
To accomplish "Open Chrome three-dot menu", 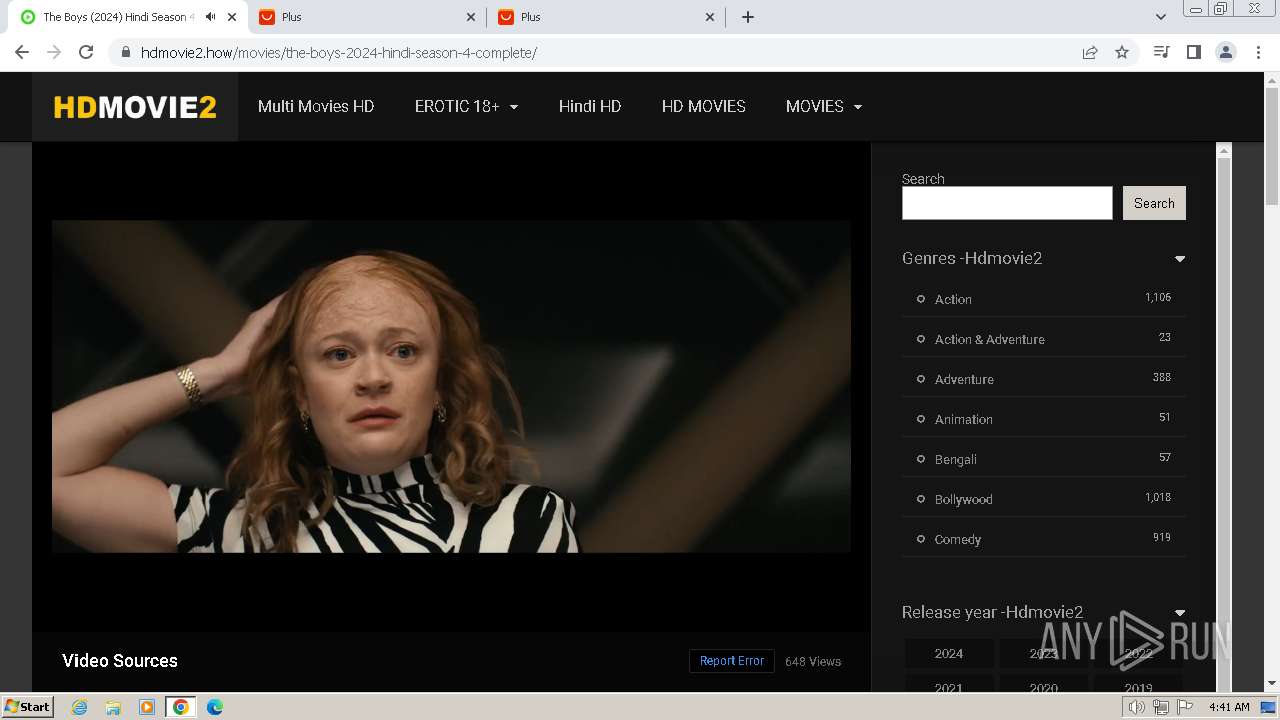I will pos(1258,52).
